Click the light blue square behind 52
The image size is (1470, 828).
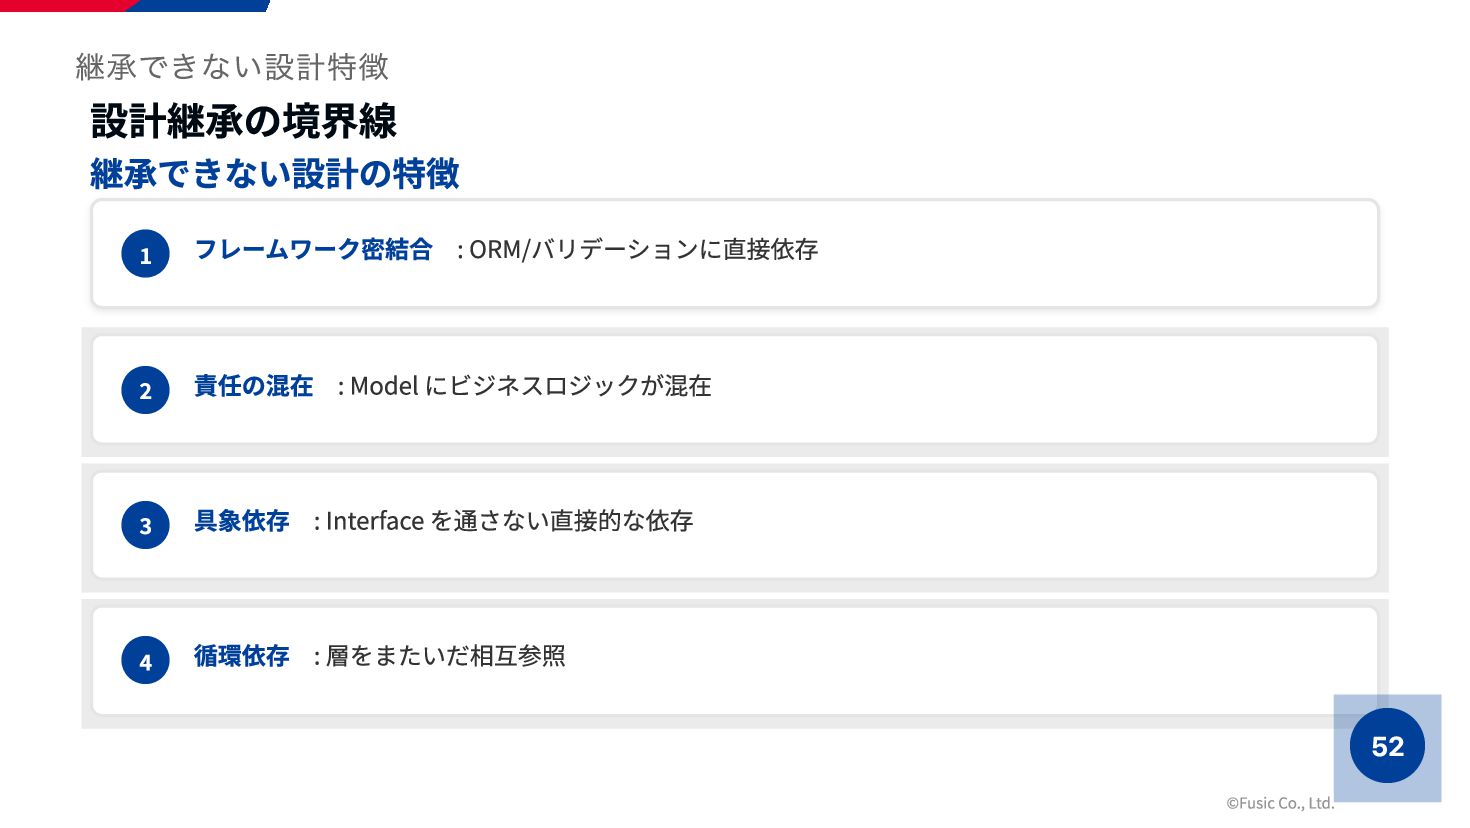coord(1387,748)
